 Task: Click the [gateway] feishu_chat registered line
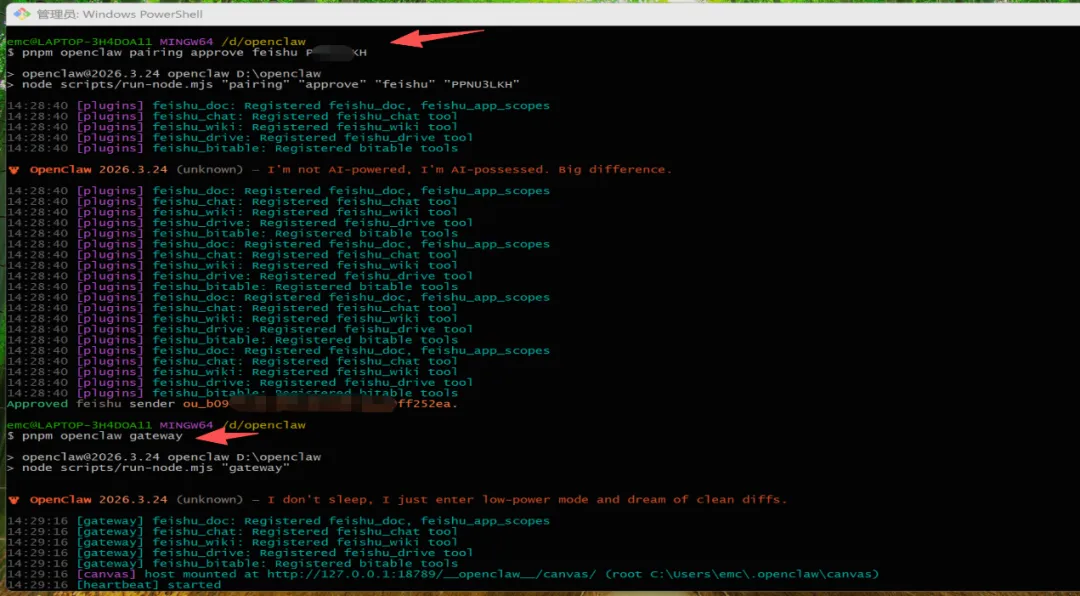[232, 531]
